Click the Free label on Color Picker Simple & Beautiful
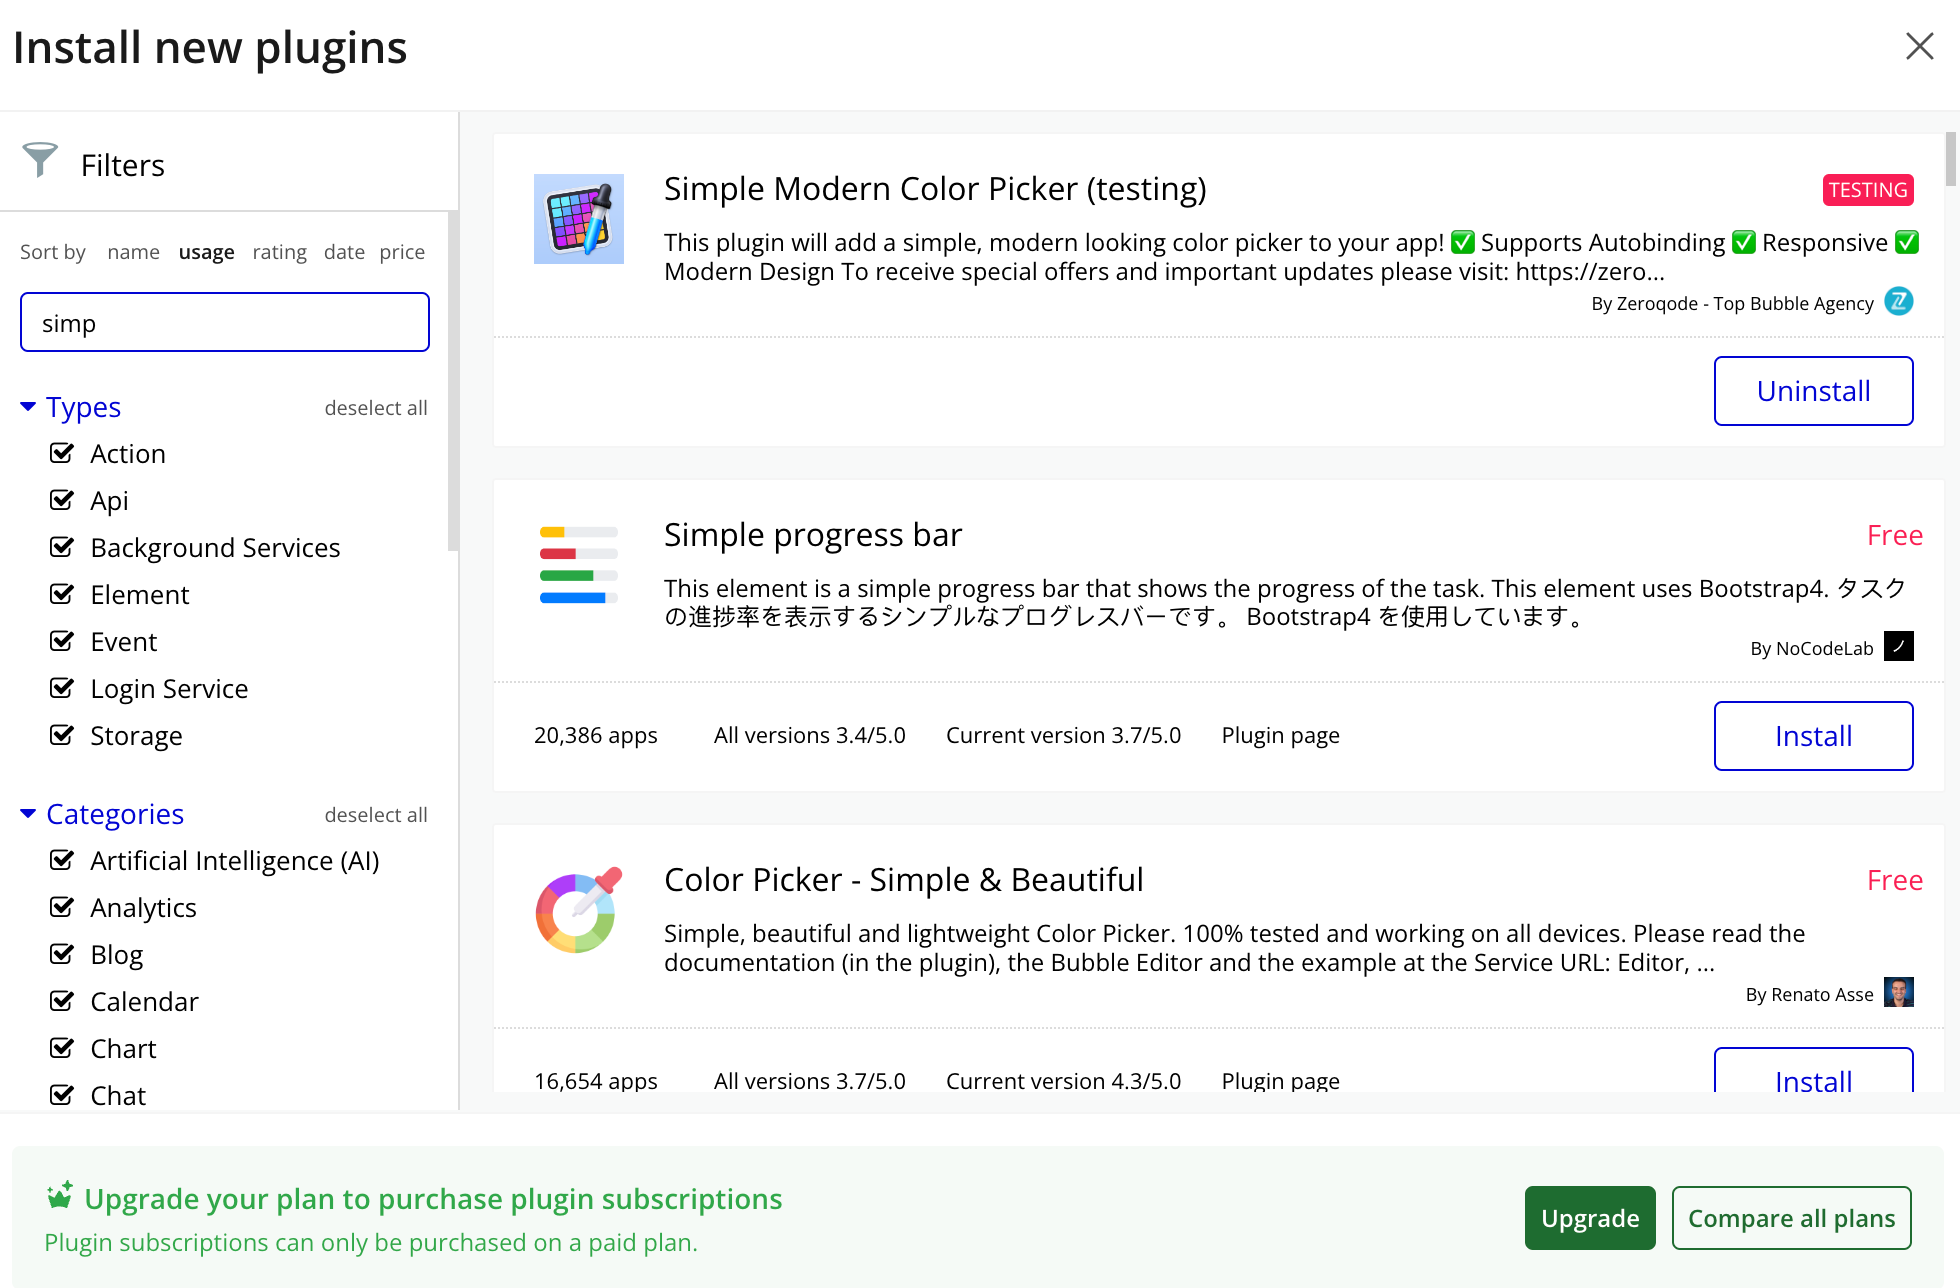This screenshot has width=1960, height=1288. coord(1894,880)
